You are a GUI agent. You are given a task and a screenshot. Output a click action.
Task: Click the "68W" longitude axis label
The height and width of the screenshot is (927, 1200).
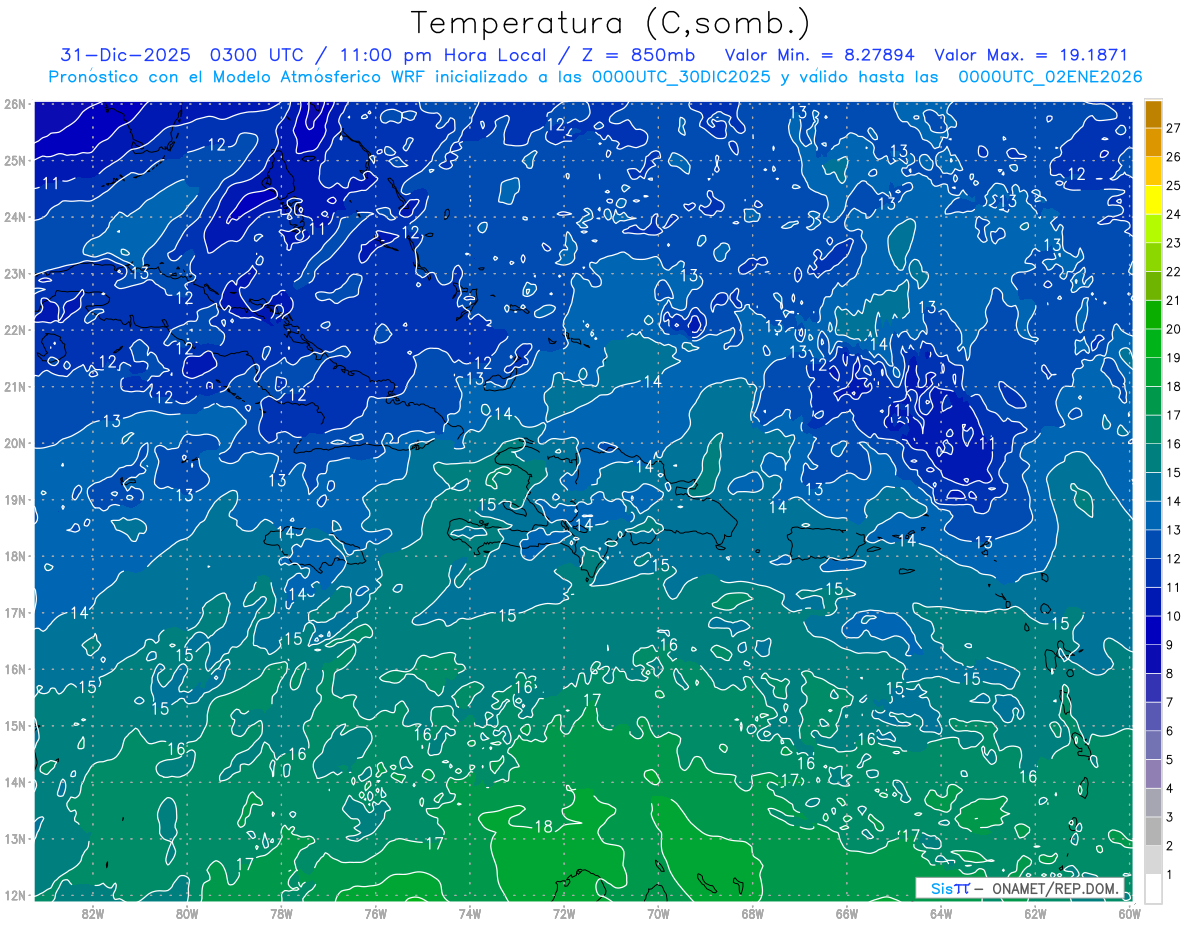[752, 912]
